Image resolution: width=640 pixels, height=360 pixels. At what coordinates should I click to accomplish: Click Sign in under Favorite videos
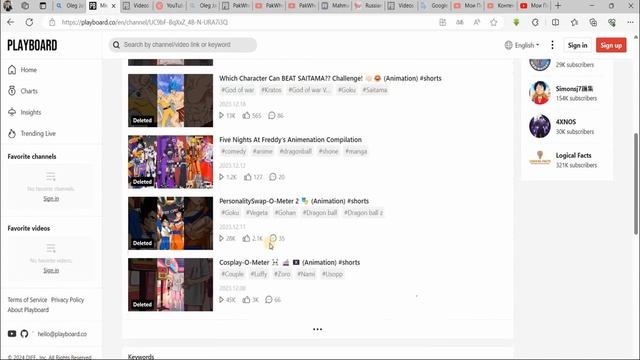51,271
